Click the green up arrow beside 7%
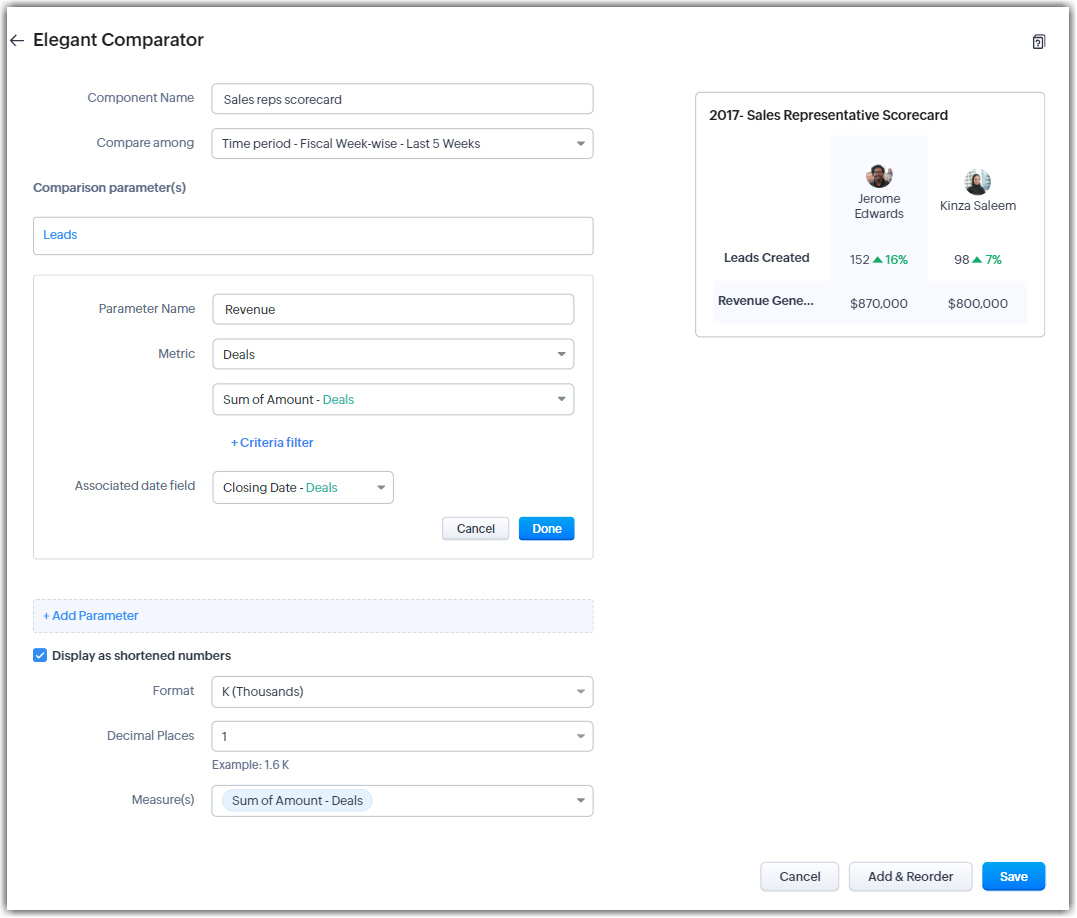Screen dimensions: 1077x918 pyautogui.click(x=977, y=260)
